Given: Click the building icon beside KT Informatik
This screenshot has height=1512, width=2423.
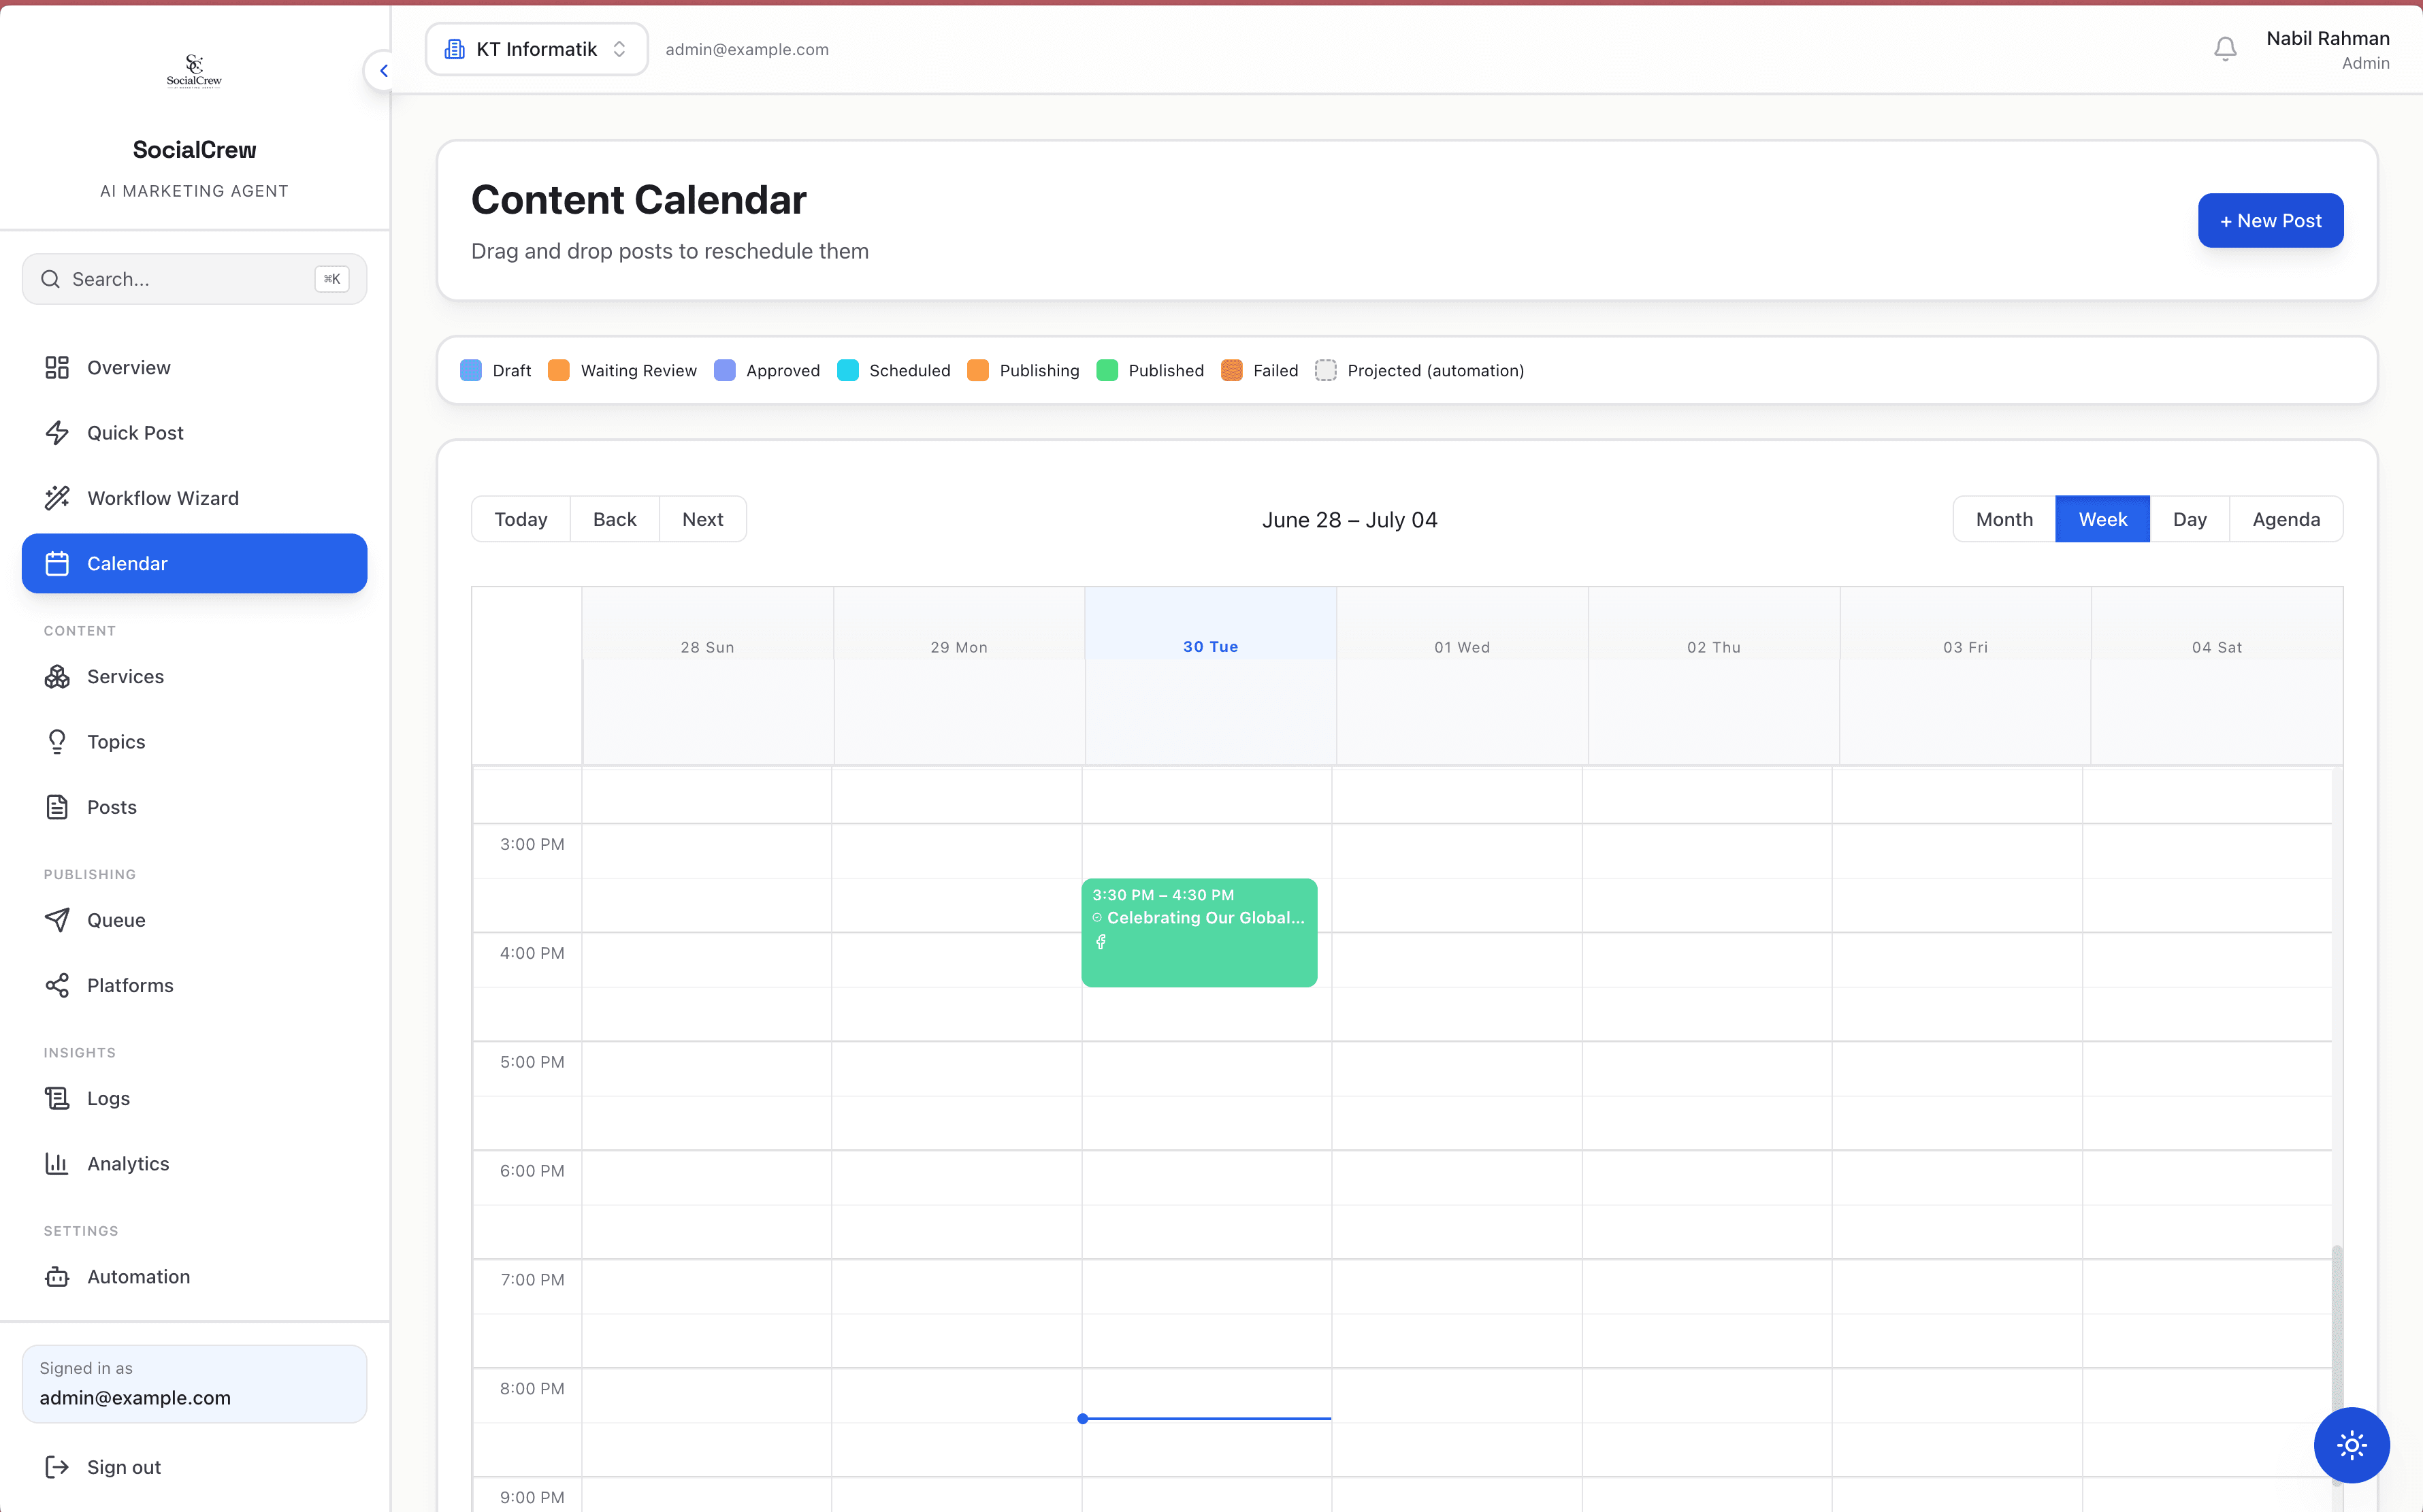Looking at the screenshot, I should tap(455, 49).
